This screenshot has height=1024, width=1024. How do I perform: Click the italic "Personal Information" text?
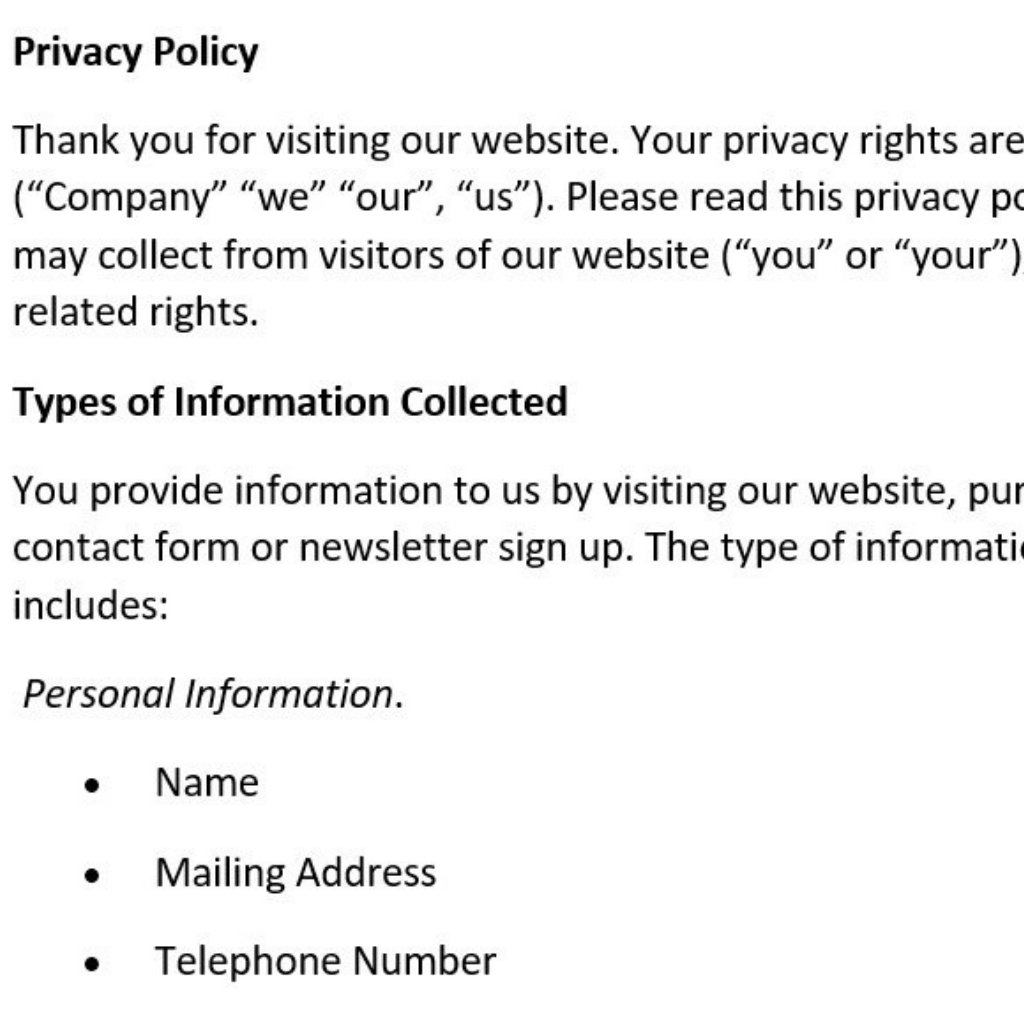click(x=208, y=694)
